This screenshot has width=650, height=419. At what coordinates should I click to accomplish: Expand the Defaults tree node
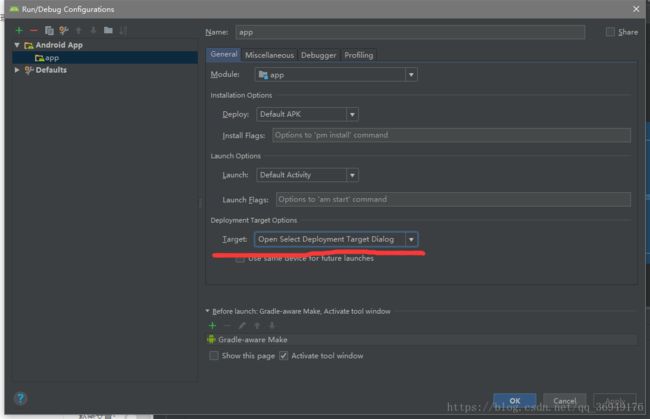(17, 70)
